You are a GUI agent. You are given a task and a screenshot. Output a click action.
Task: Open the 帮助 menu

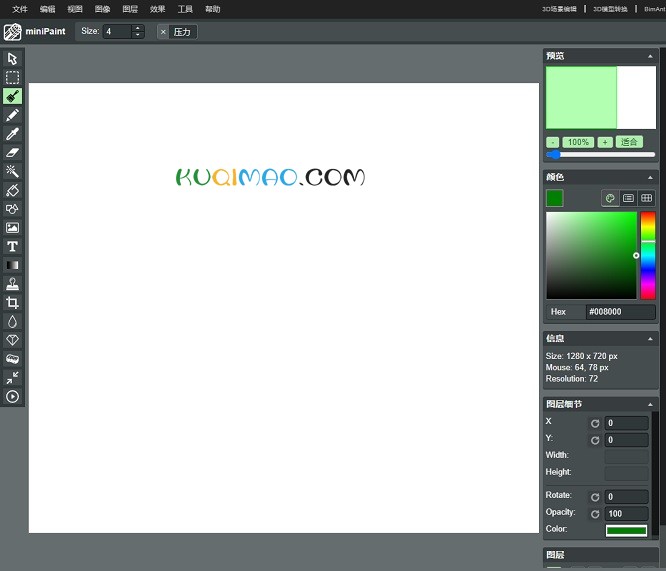coord(213,9)
